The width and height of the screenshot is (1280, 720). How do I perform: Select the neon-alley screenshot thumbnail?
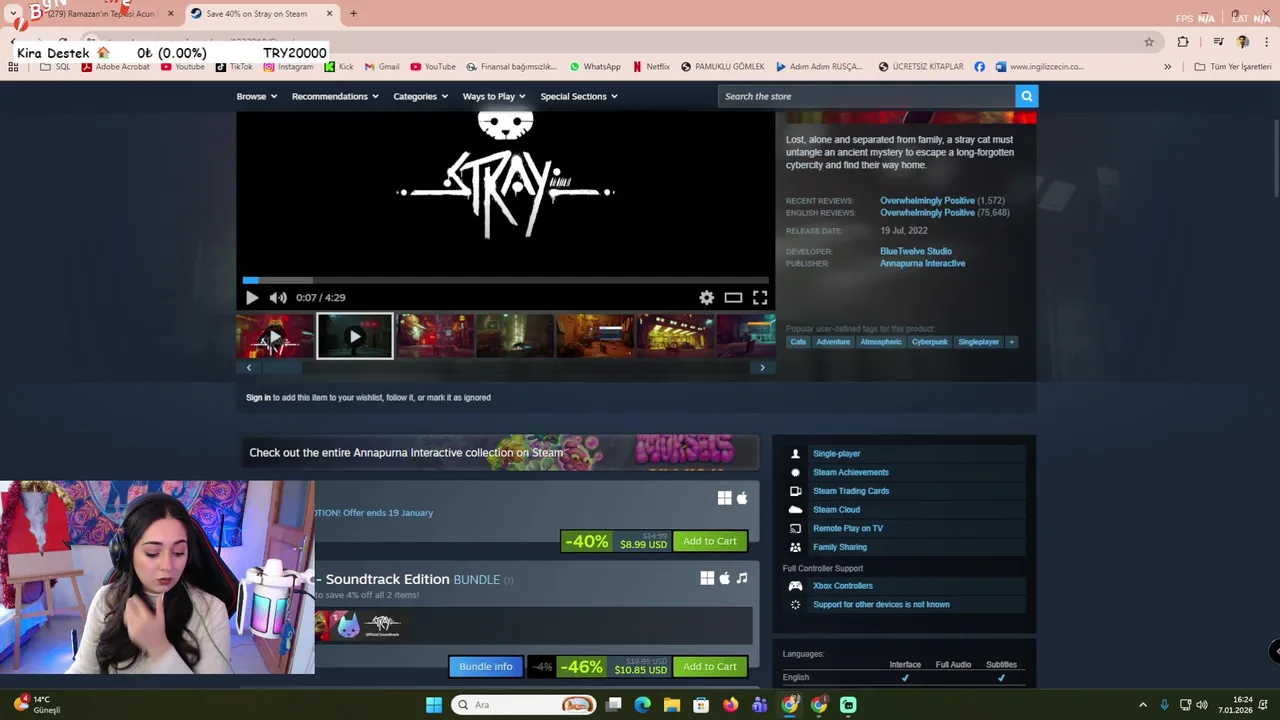pos(435,336)
